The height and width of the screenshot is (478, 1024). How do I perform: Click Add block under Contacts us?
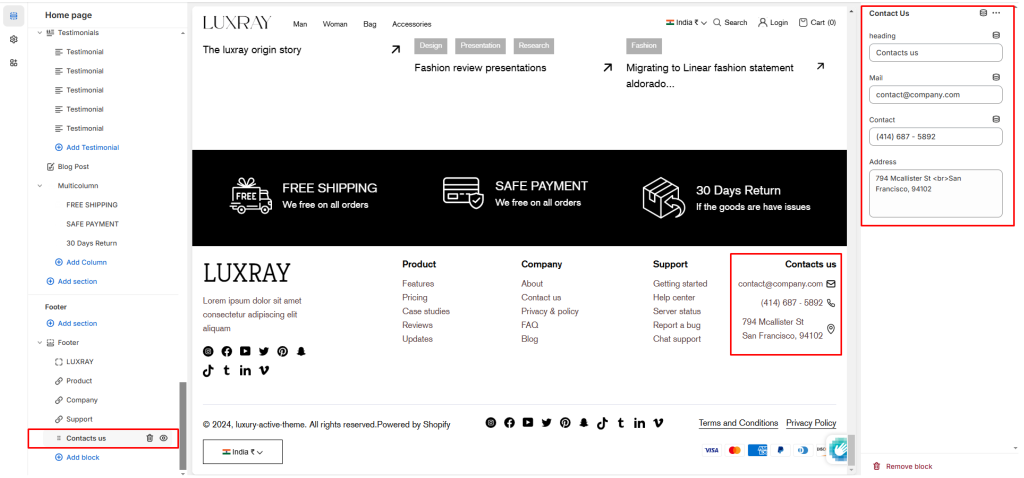click(78, 458)
